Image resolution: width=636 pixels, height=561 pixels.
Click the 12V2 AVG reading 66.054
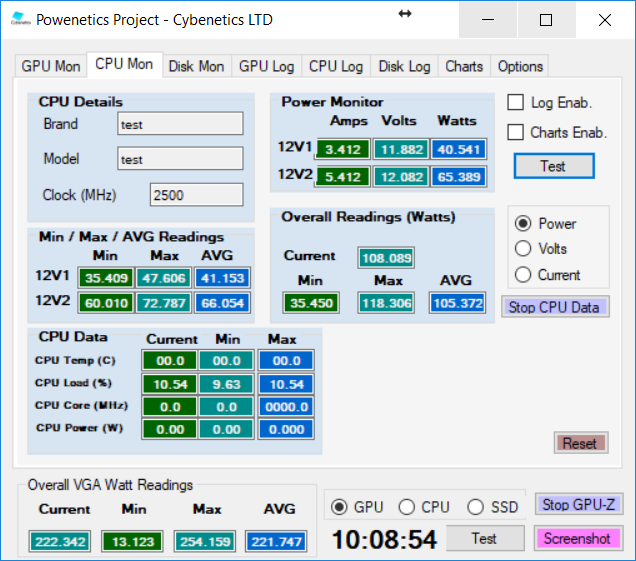tap(223, 303)
